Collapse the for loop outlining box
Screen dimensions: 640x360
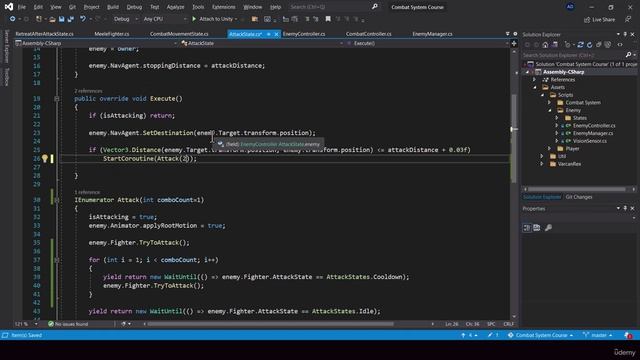click(57, 260)
